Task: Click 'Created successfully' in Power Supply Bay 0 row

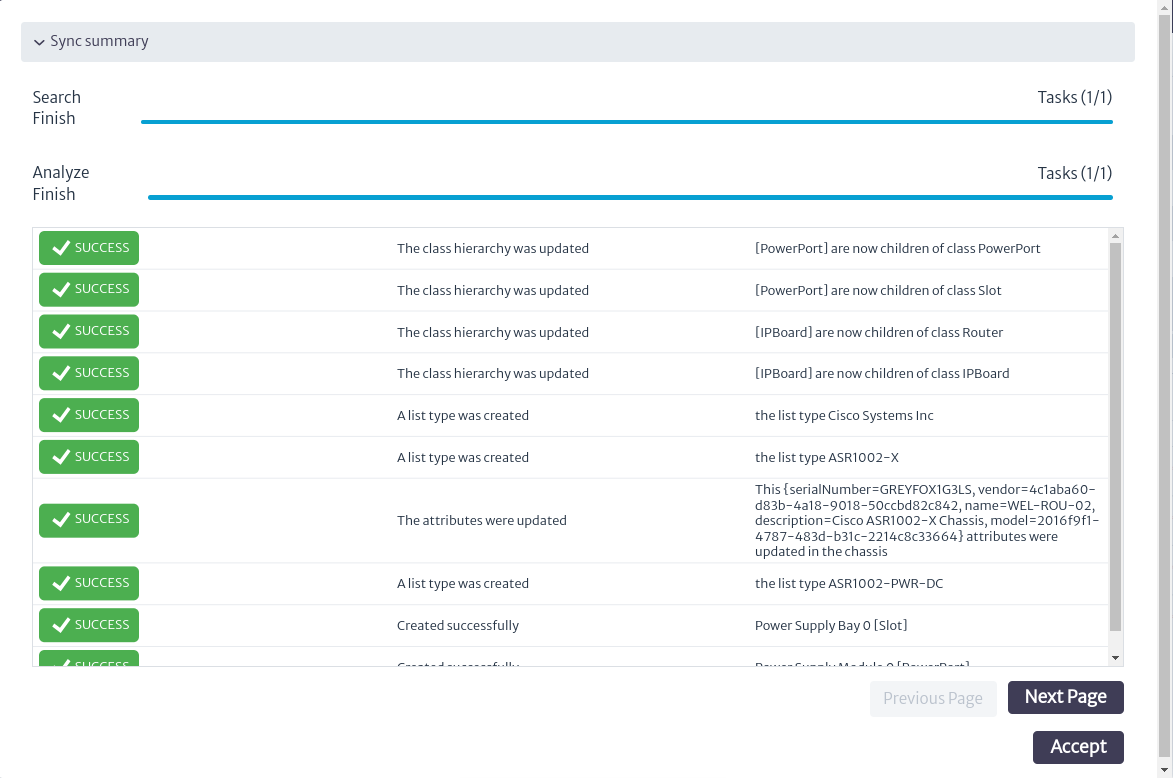Action: (x=458, y=625)
